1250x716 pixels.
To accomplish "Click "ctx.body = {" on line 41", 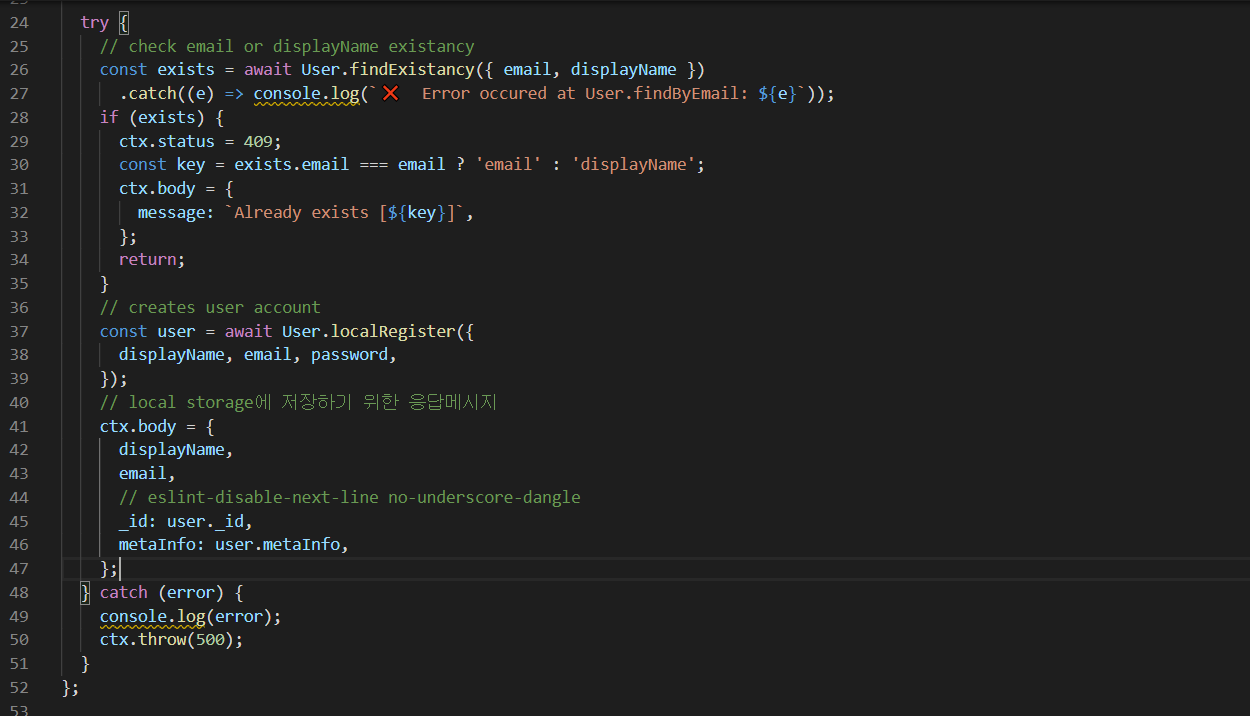I will [157, 426].
